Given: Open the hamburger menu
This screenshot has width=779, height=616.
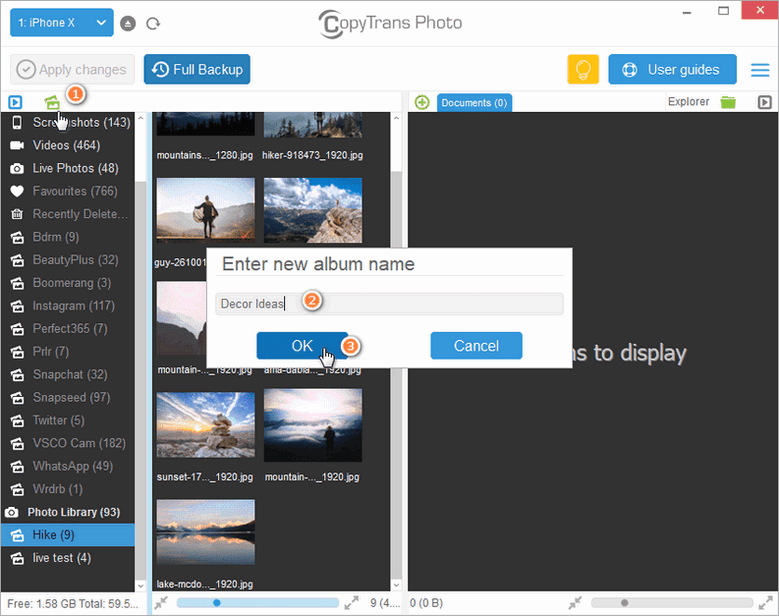Looking at the screenshot, I should pyautogui.click(x=760, y=70).
